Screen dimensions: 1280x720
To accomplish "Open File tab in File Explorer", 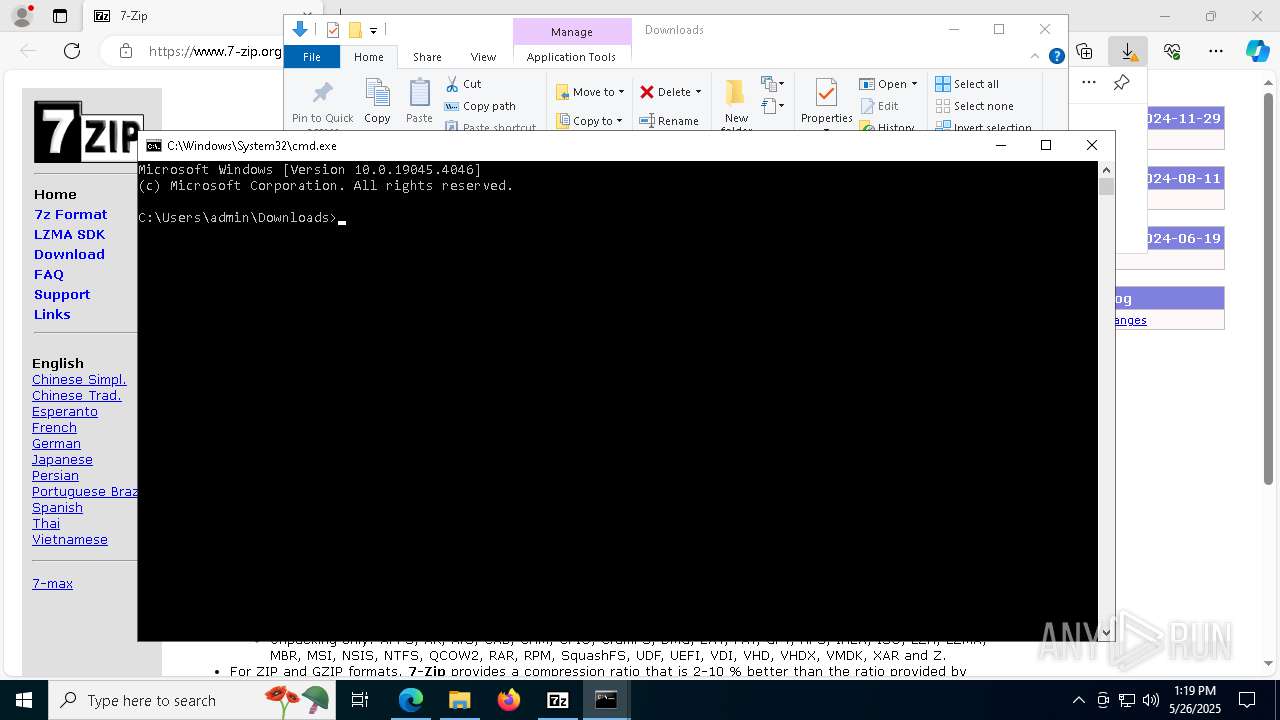I will 312,57.
